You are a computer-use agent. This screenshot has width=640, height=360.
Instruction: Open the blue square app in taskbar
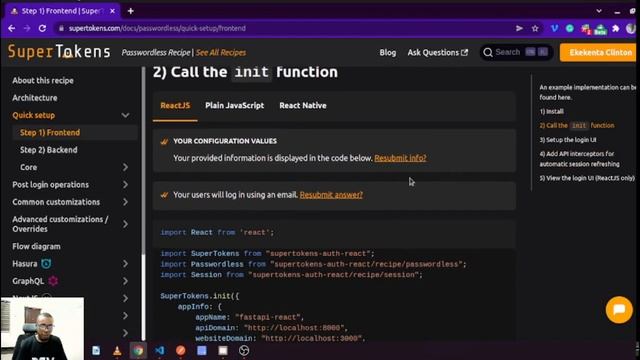point(202,351)
